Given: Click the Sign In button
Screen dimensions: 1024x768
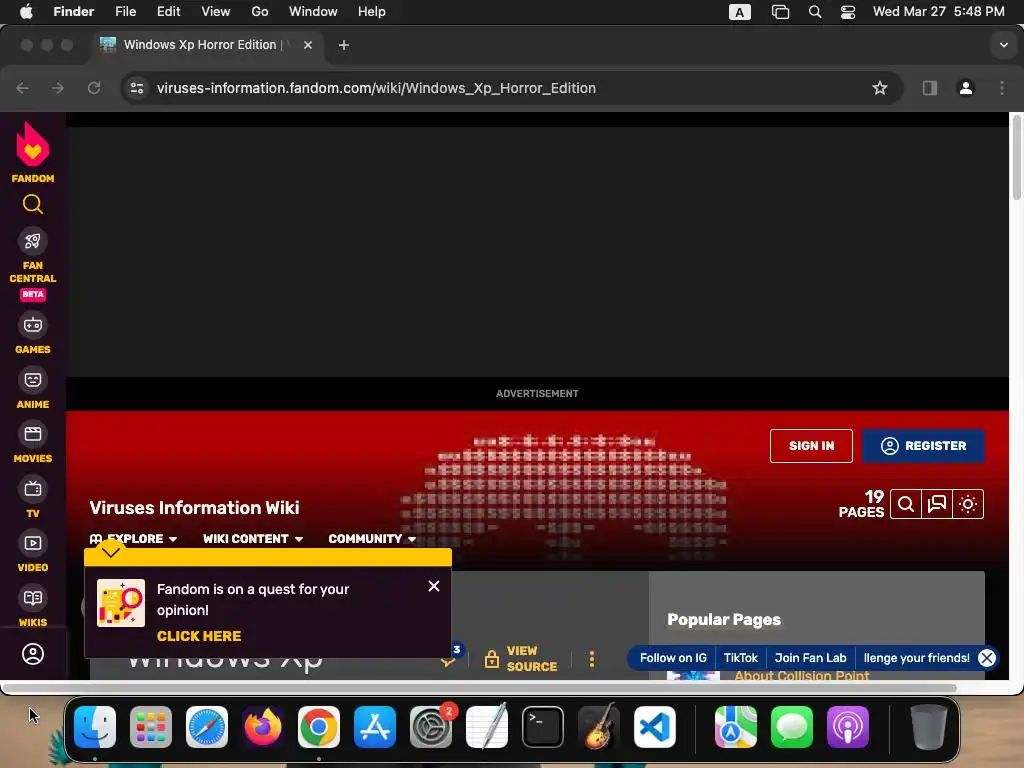Looking at the screenshot, I should [811, 446].
